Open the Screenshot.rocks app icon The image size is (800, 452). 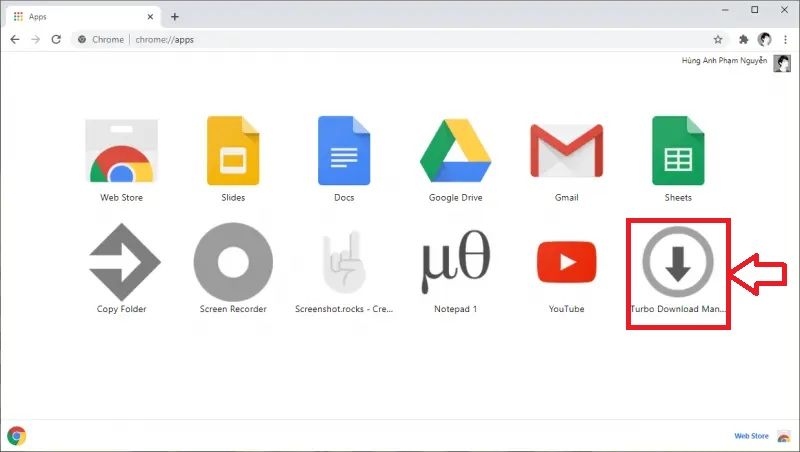(344, 262)
